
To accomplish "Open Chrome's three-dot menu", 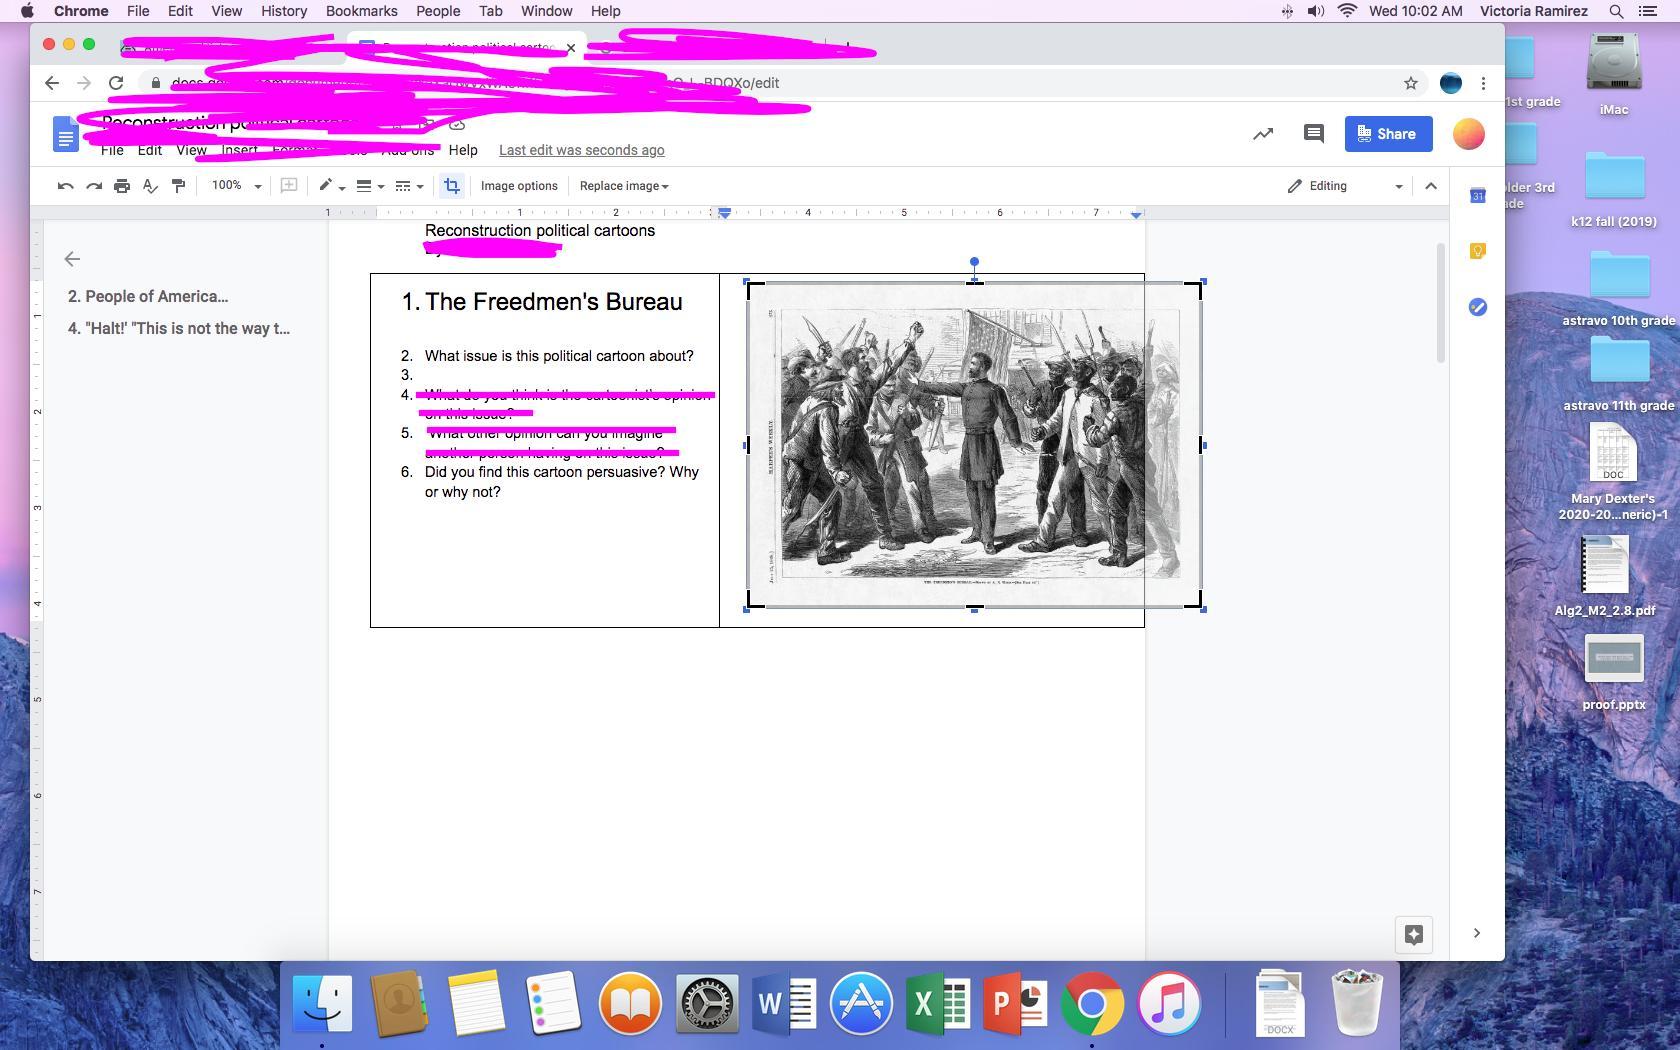I will 1484,83.
